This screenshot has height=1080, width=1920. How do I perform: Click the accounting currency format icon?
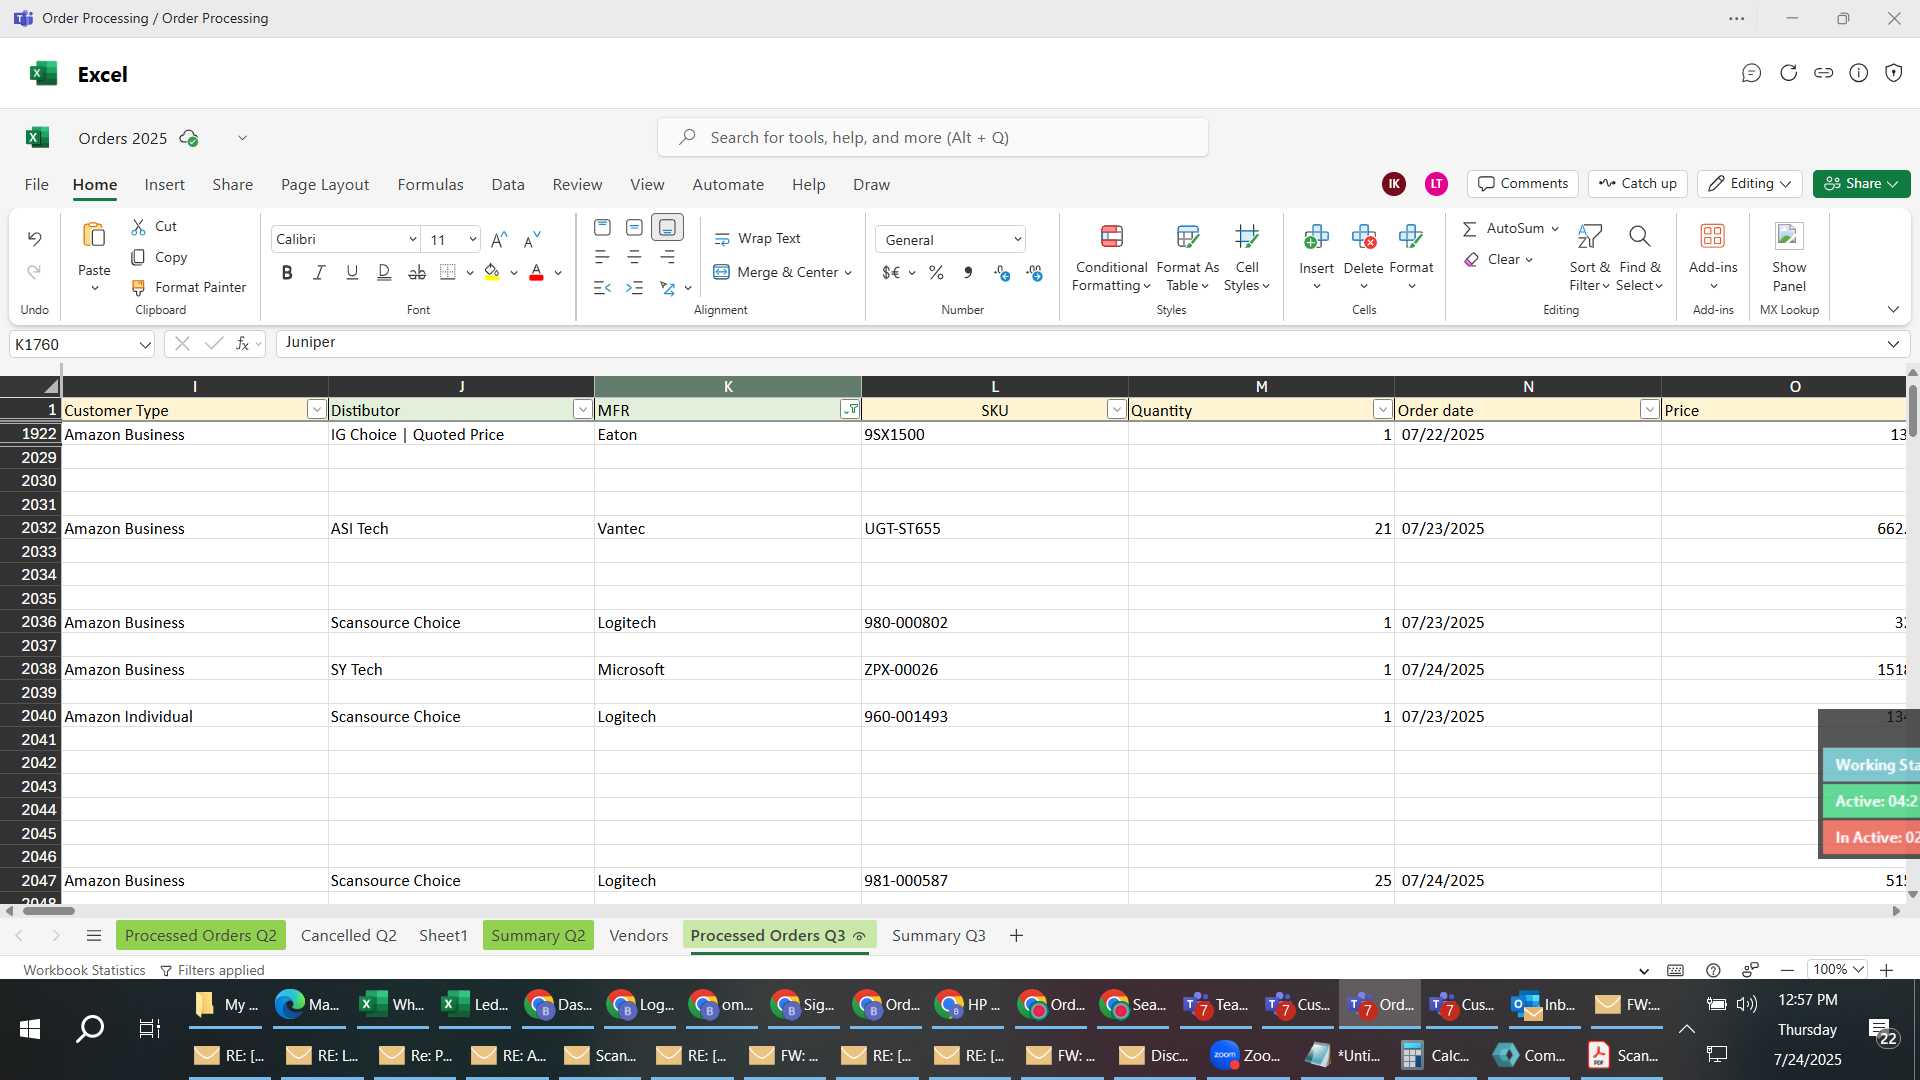point(891,272)
